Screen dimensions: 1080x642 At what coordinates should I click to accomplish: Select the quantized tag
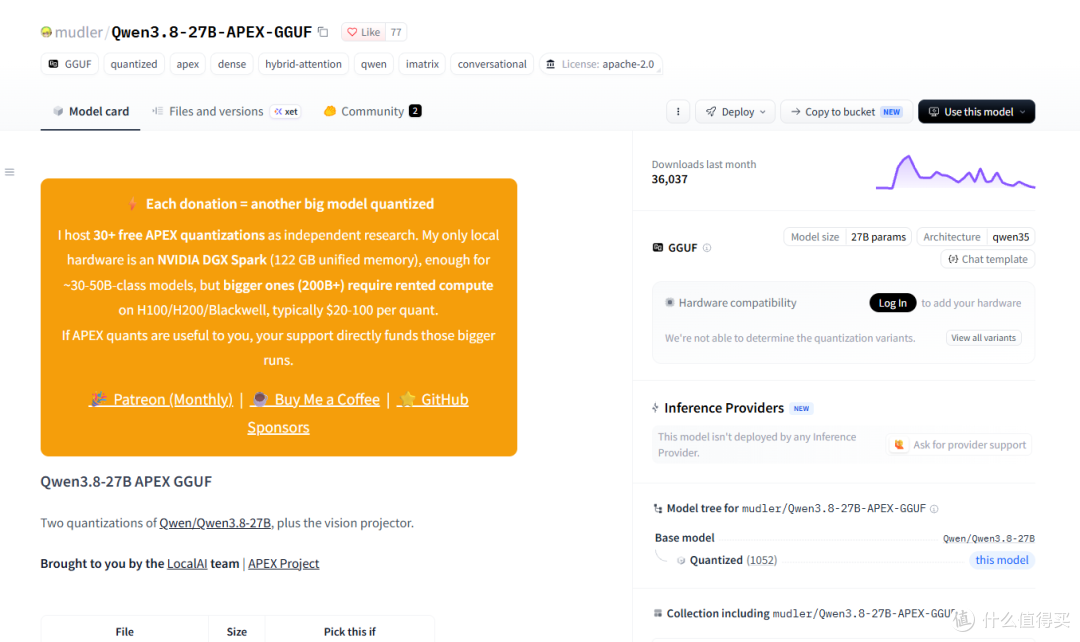[134, 64]
